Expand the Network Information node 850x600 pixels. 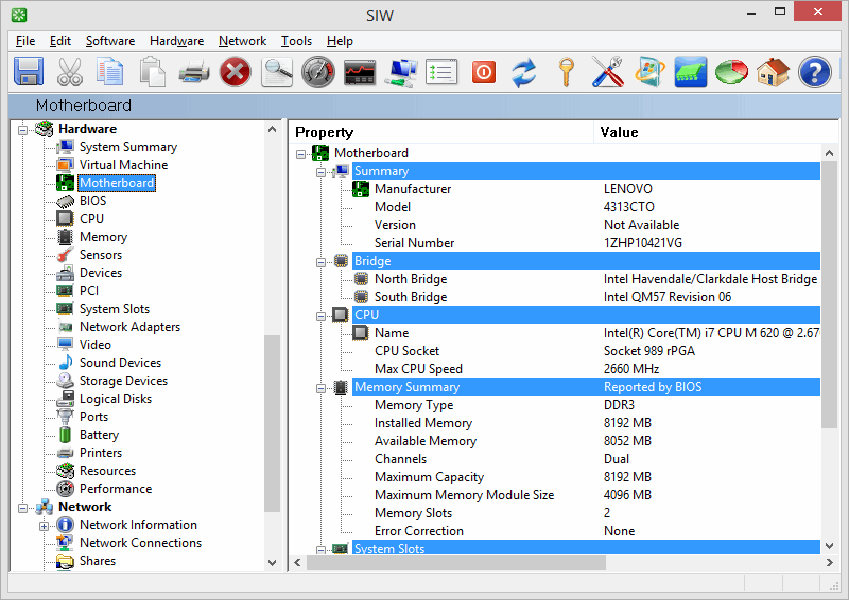44,526
